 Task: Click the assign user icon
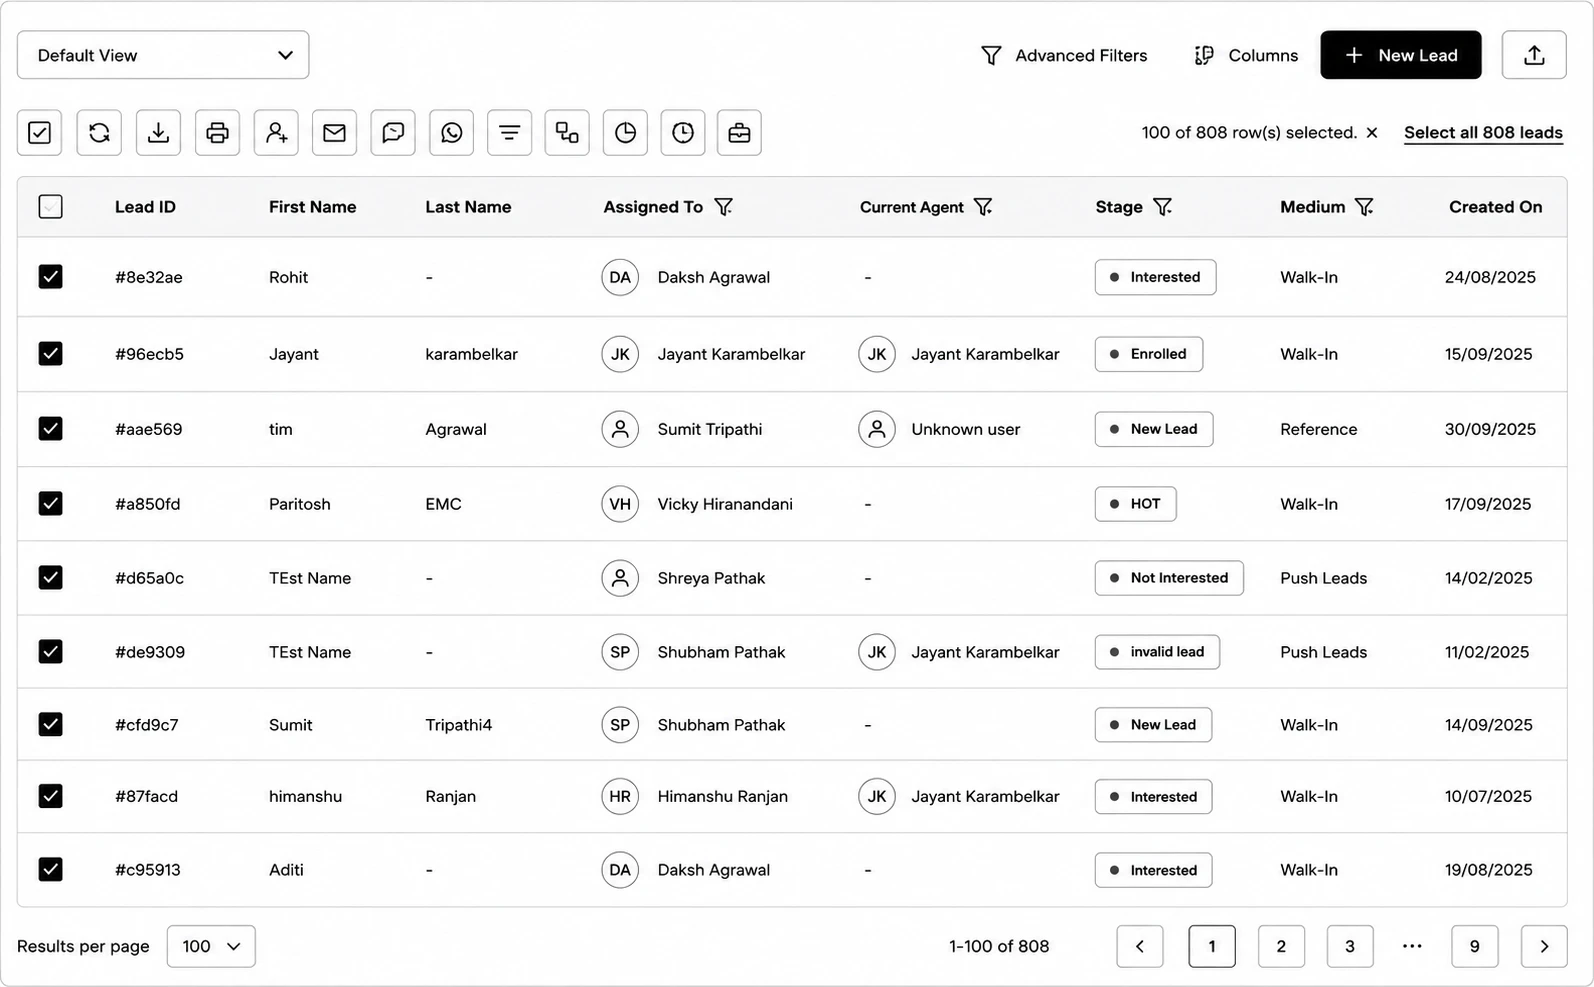pyautogui.click(x=276, y=132)
